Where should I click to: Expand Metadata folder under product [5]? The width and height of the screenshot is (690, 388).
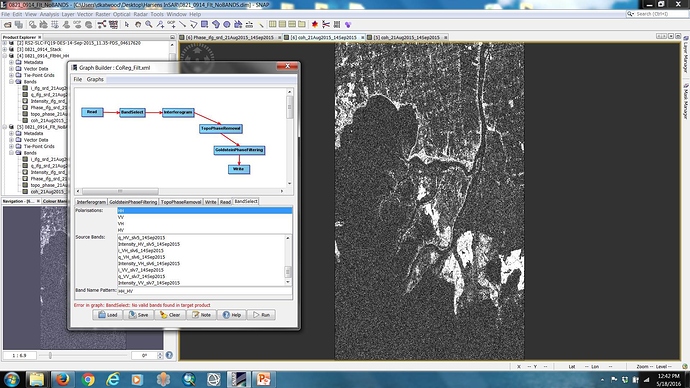point(11,133)
